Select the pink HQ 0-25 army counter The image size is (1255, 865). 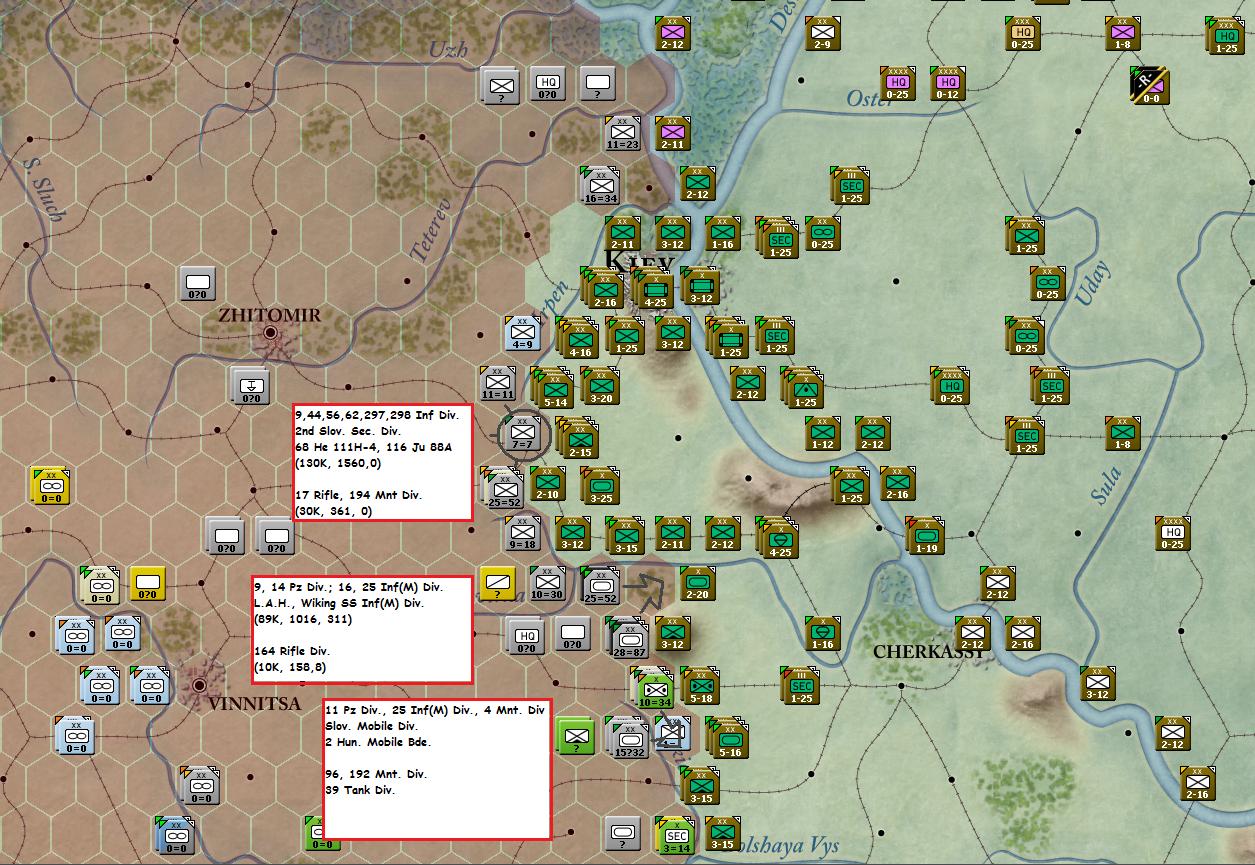point(897,84)
